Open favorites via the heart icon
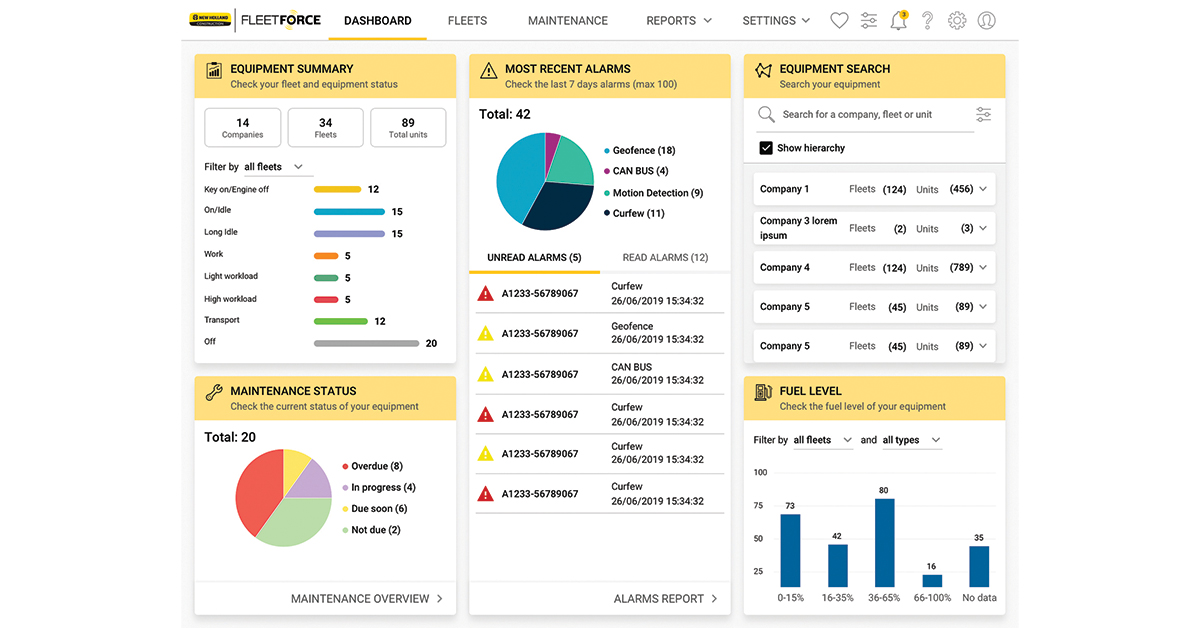Viewport: 1200px width, 628px height. (x=839, y=20)
